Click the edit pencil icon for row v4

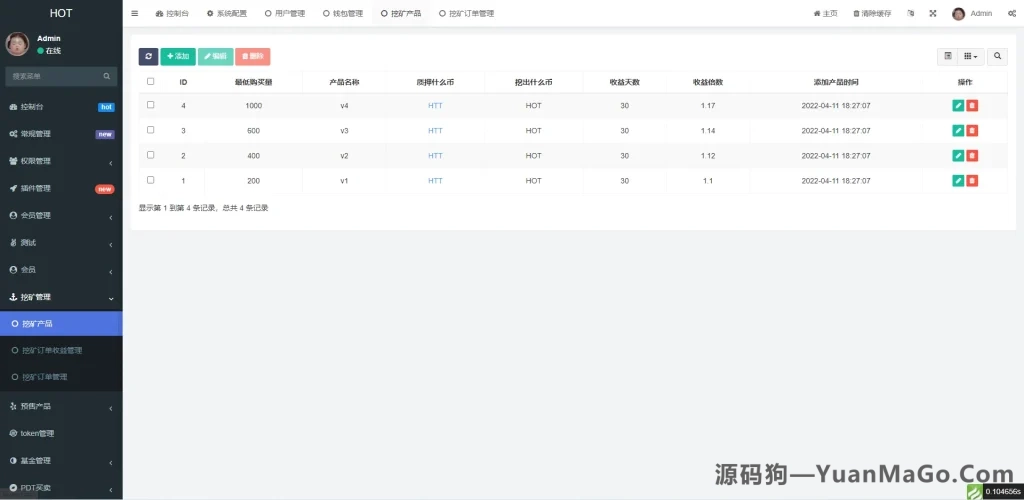pos(958,106)
